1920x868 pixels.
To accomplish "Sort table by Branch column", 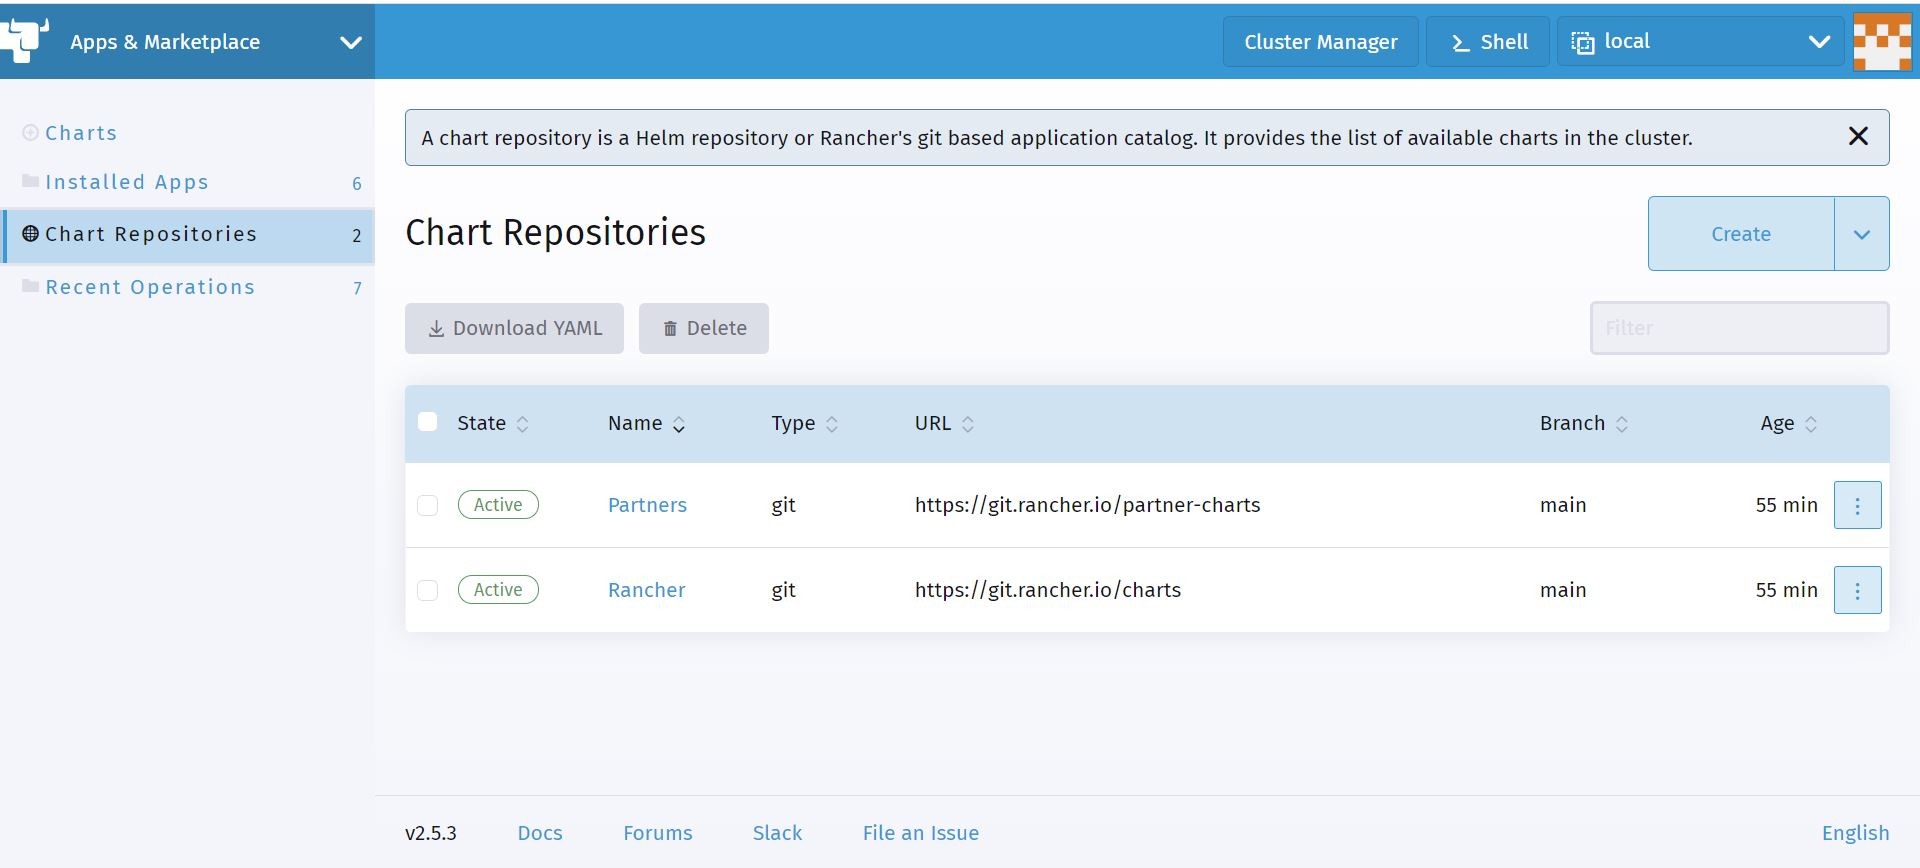I will (x=1584, y=423).
